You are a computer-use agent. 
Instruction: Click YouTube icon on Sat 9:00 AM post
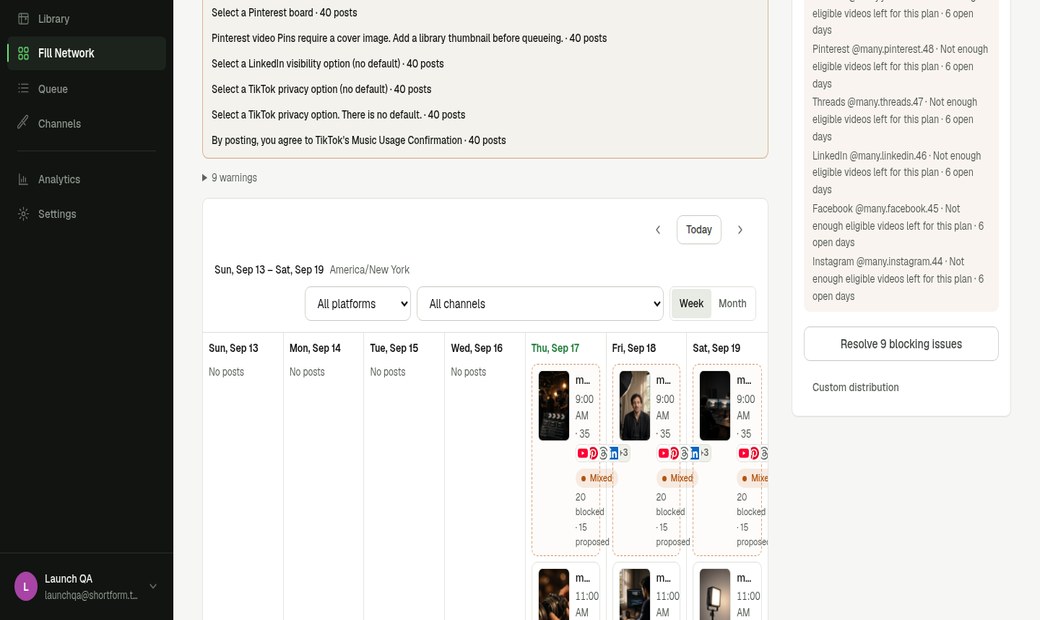tap(744, 453)
